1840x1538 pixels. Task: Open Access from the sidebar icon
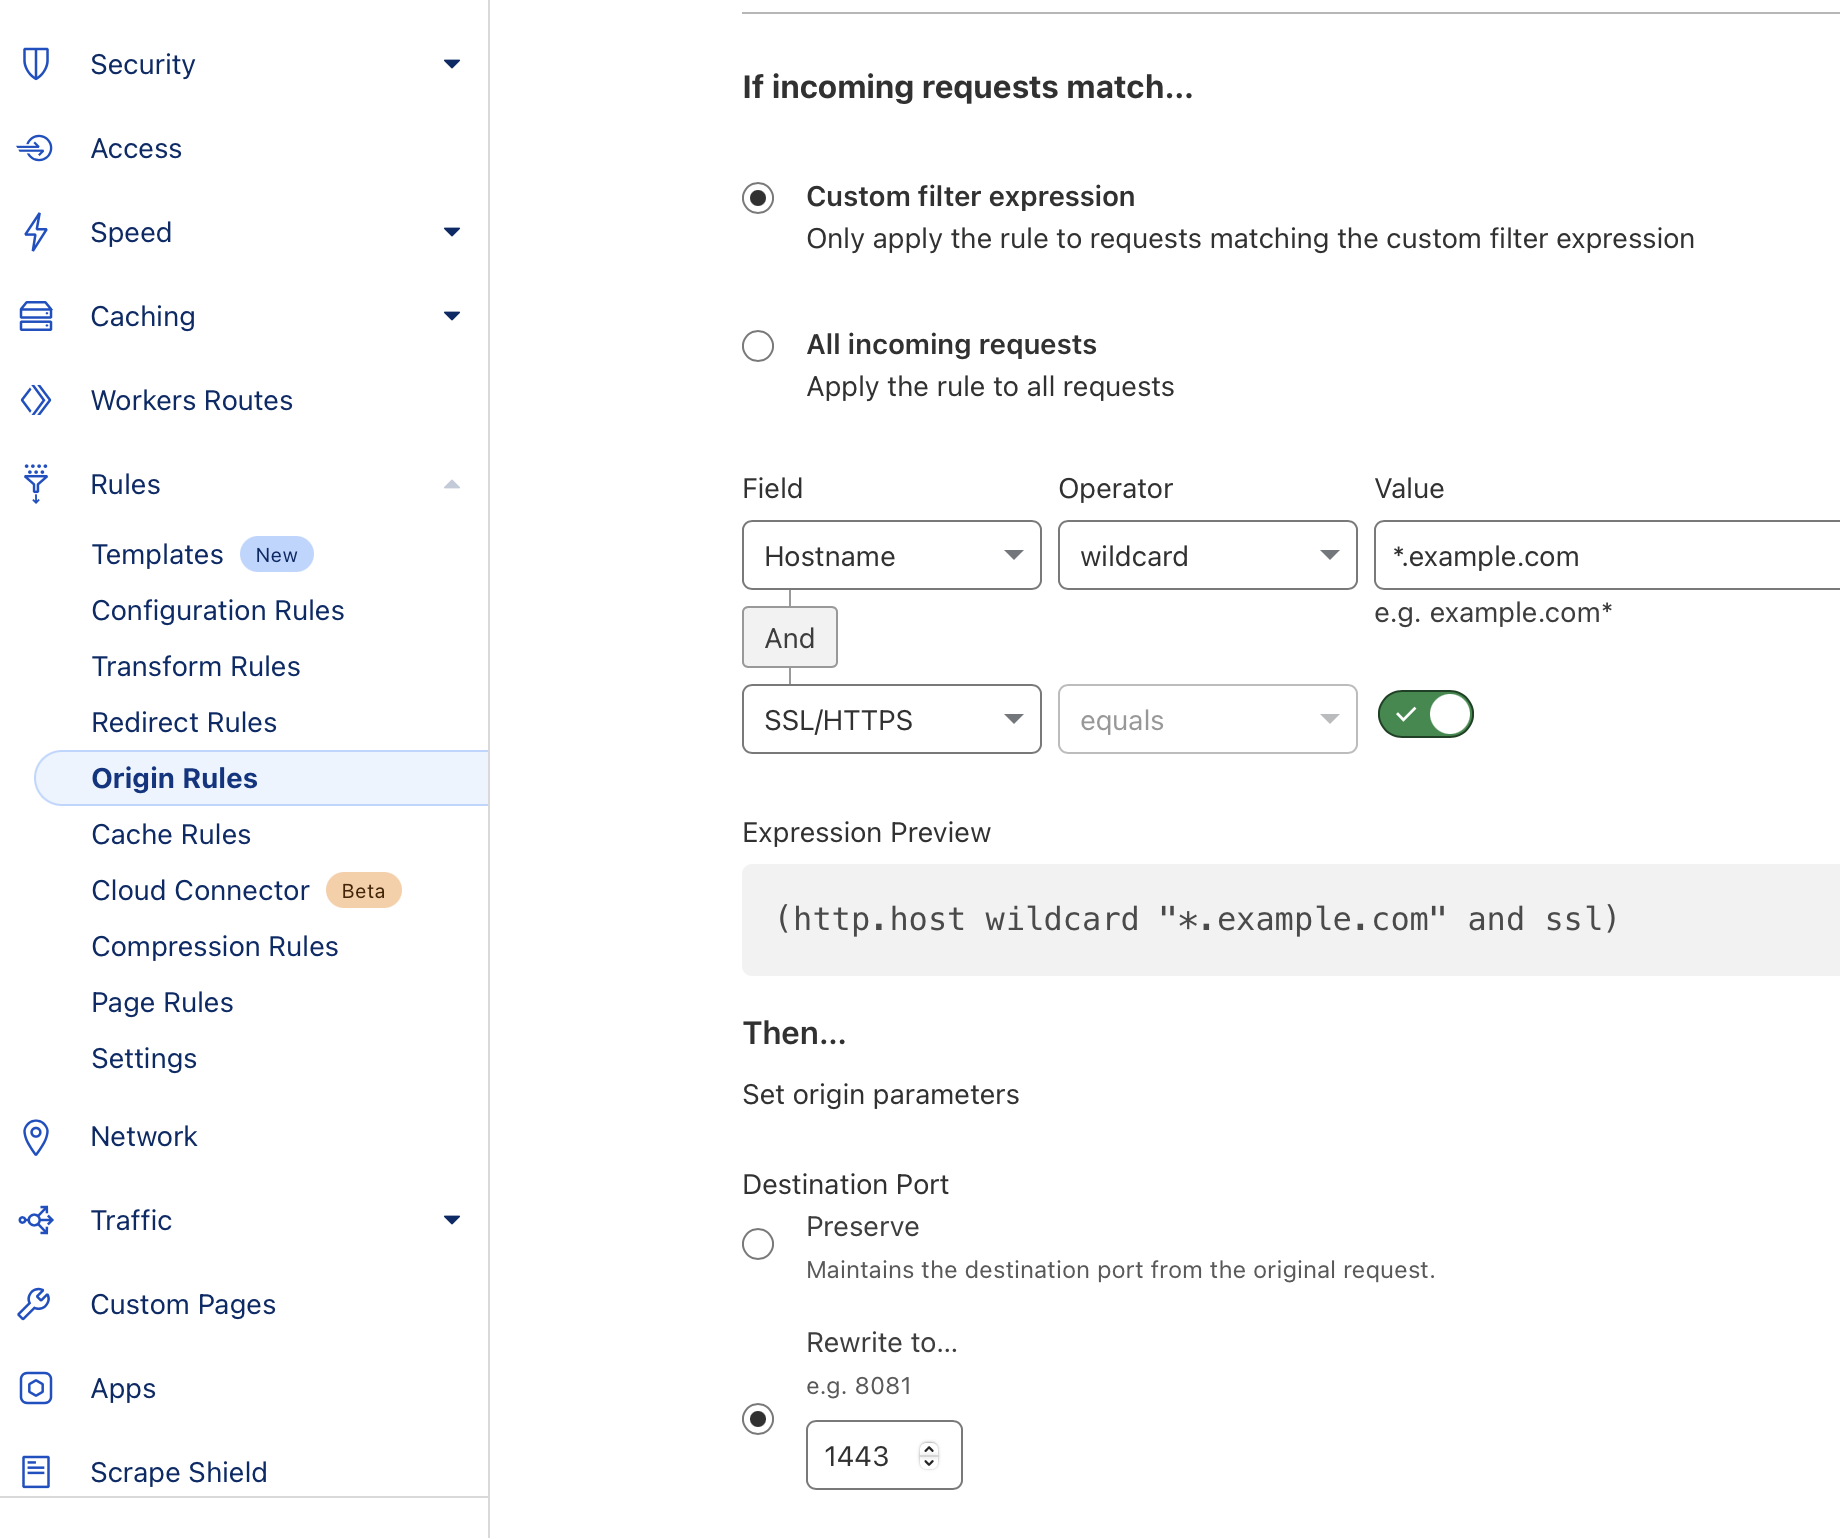coord(36,148)
